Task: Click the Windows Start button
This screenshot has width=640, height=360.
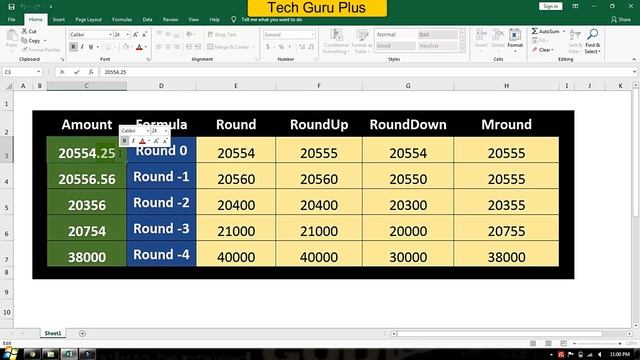Action: tap(10, 353)
